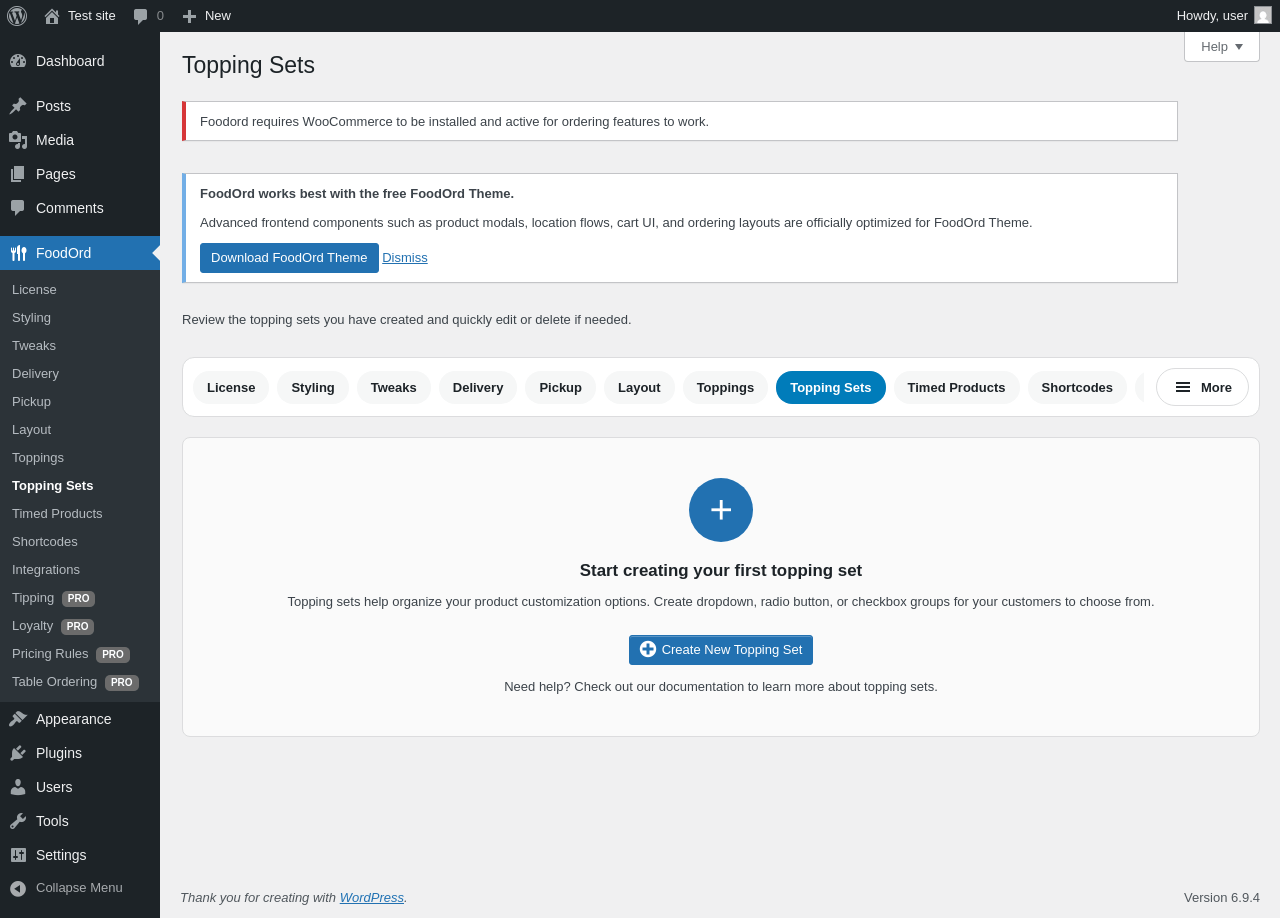Click the Dashboard gauge icon
The image size is (1280, 918).
(x=18, y=61)
